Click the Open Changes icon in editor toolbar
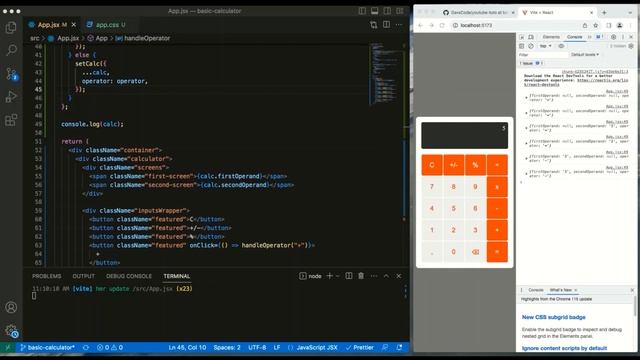This screenshot has width=640, height=360. pos(373,25)
